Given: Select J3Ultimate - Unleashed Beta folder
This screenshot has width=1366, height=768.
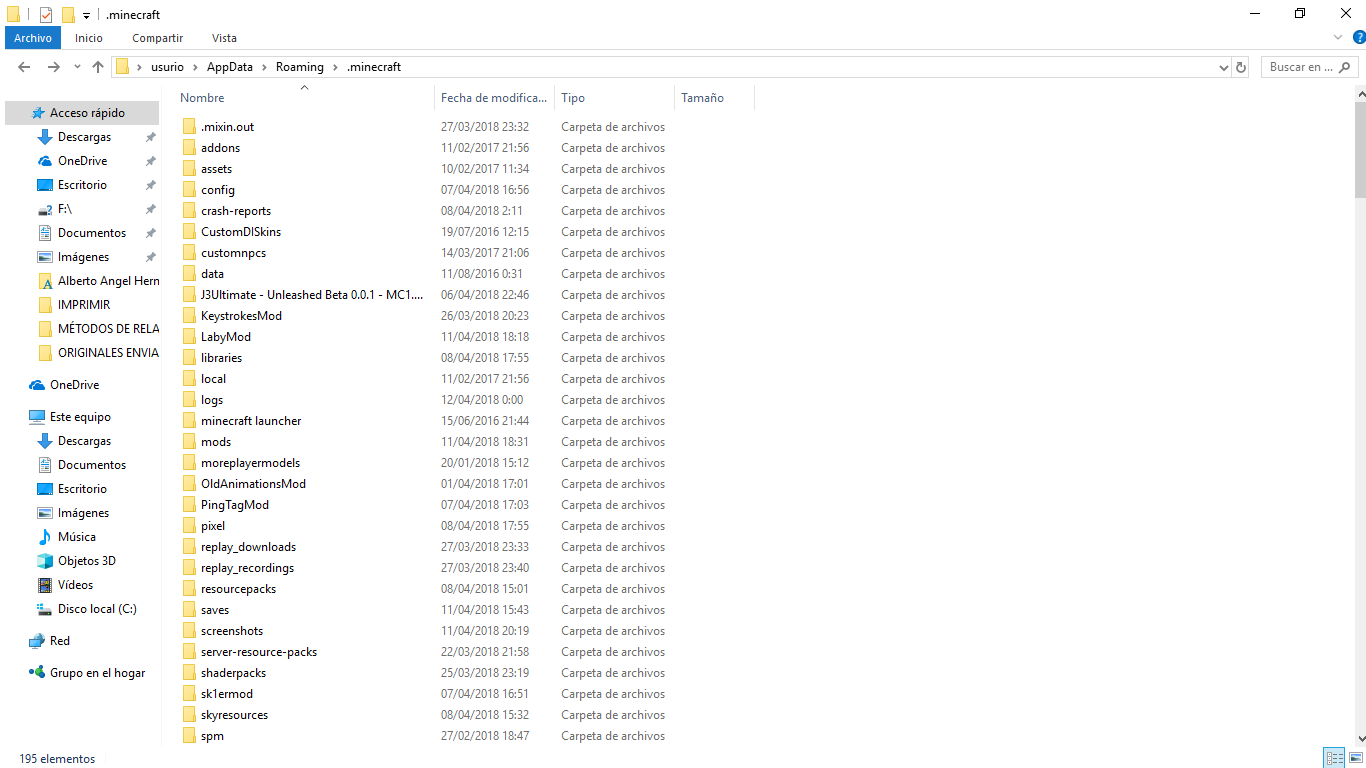Looking at the screenshot, I should pyautogui.click(x=312, y=295).
